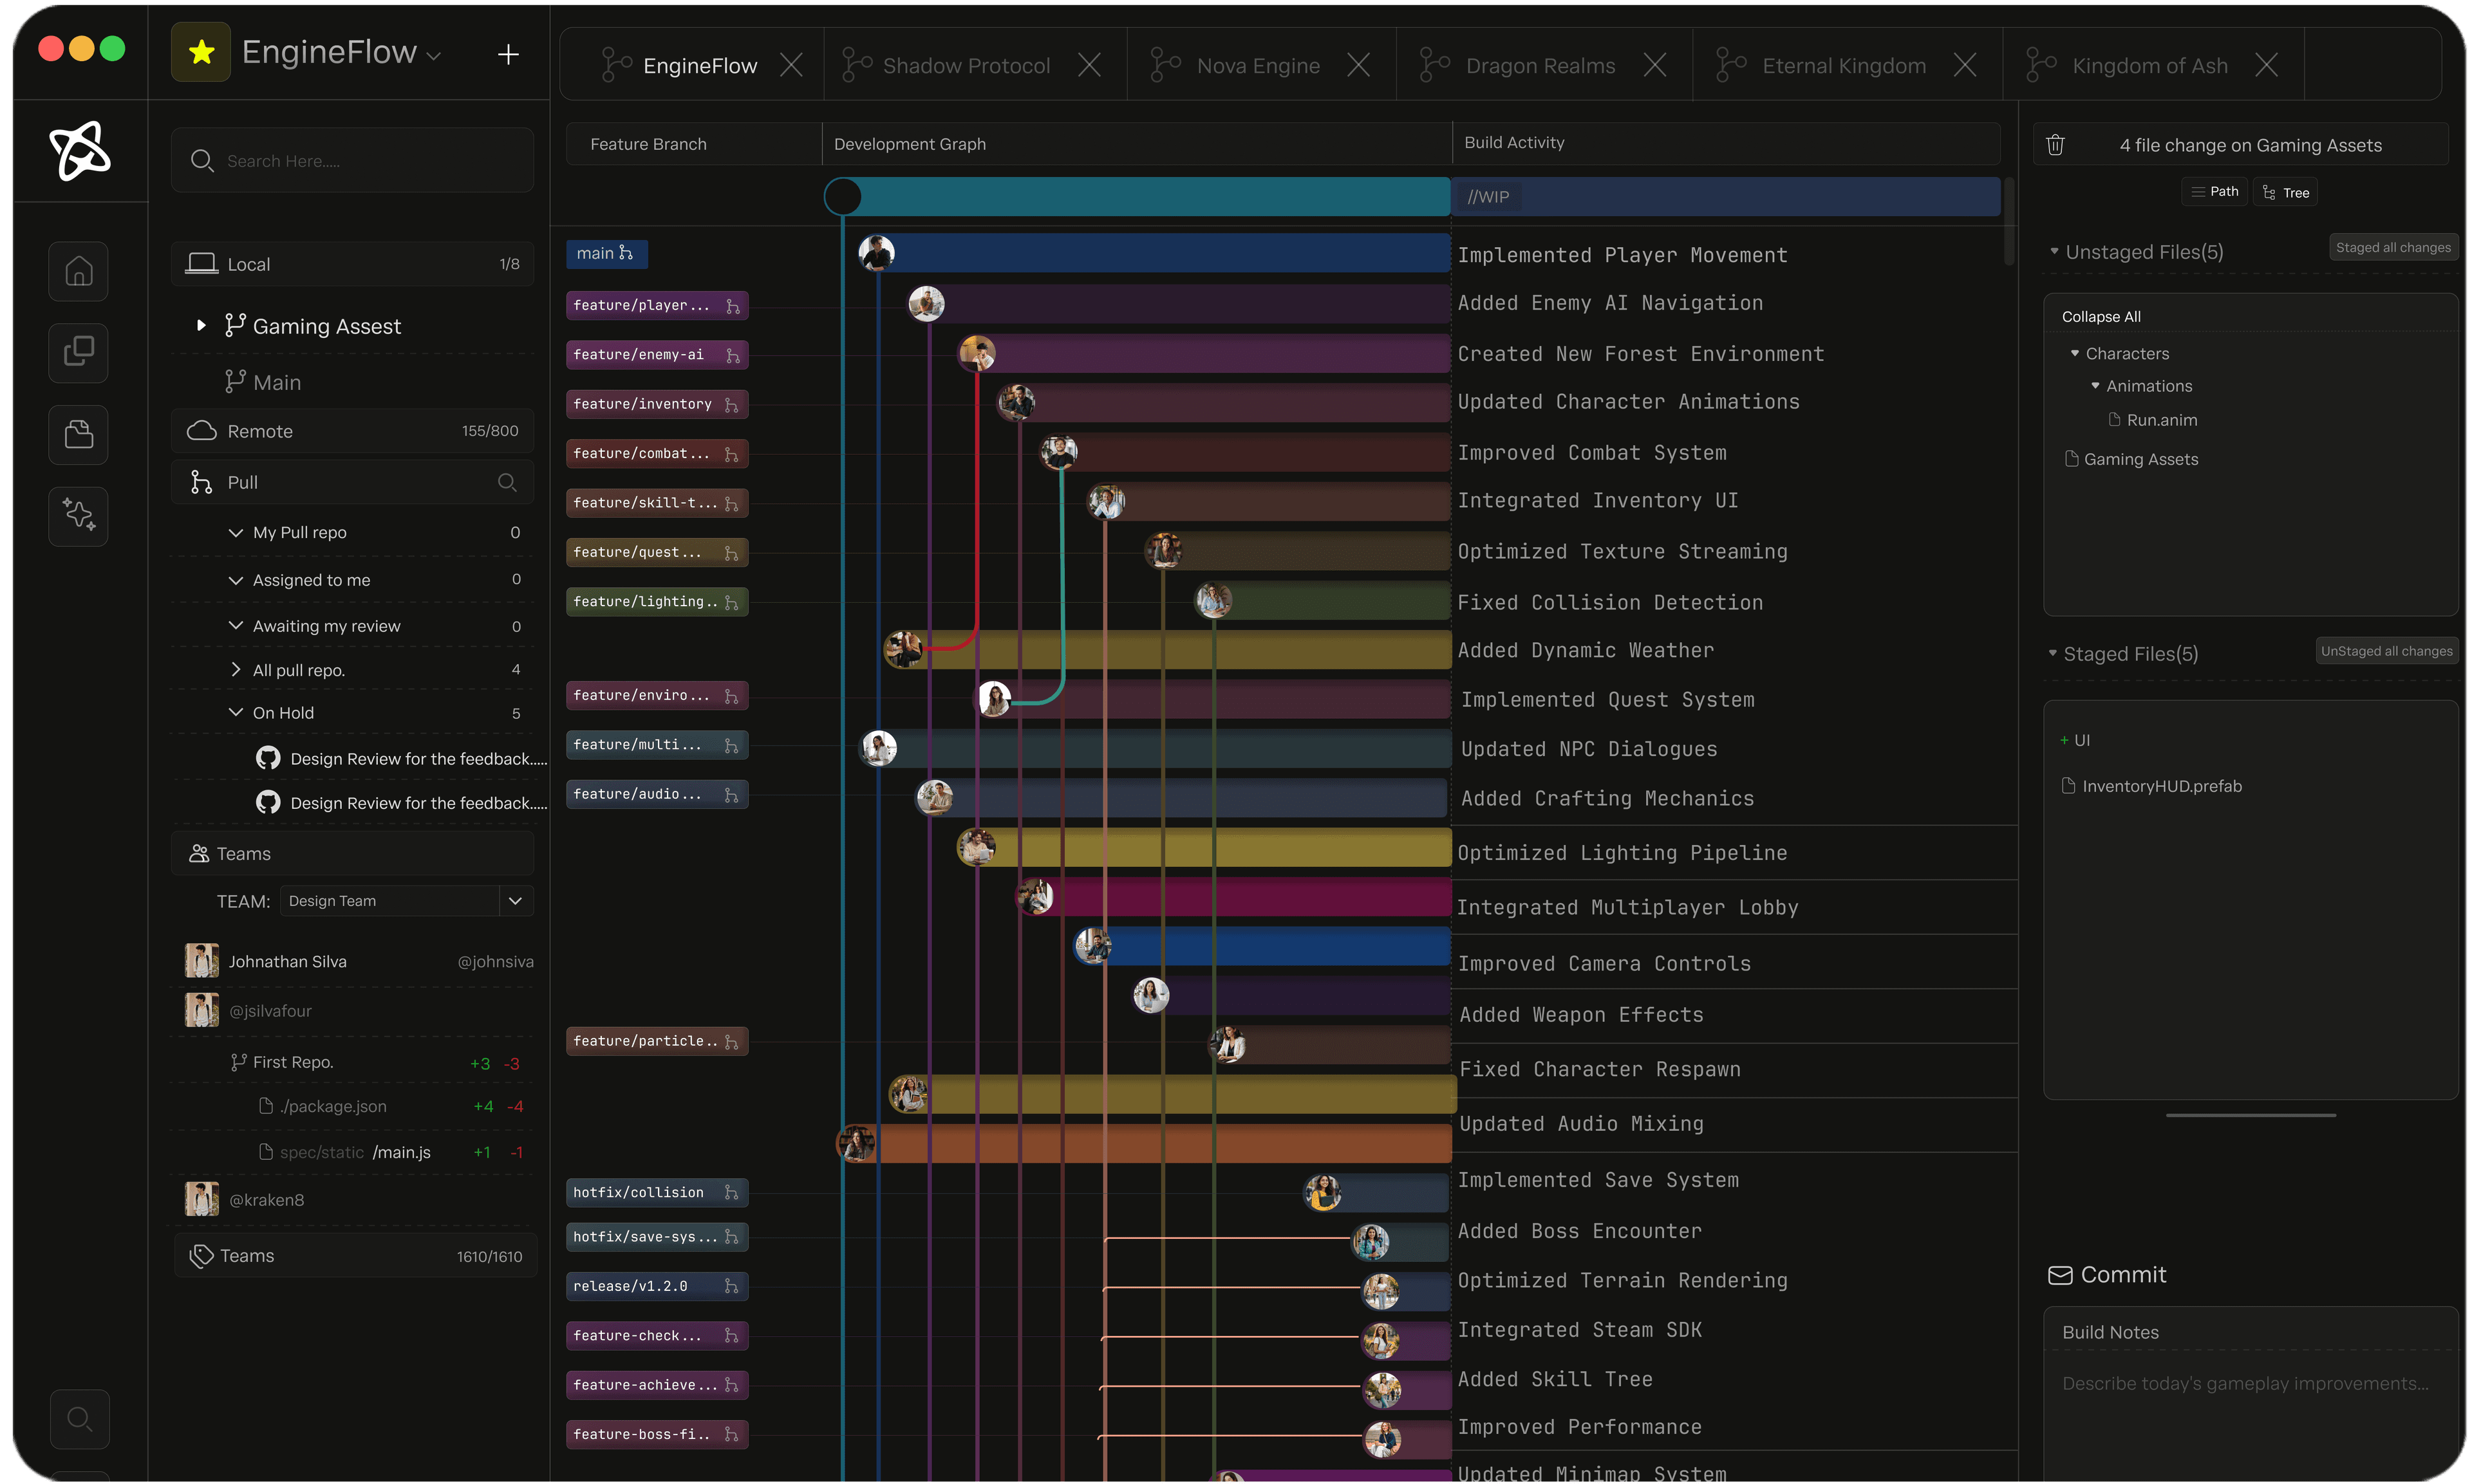Collapse My Pull repo section
This screenshot has width=2472, height=1484.
click(x=236, y=532)
